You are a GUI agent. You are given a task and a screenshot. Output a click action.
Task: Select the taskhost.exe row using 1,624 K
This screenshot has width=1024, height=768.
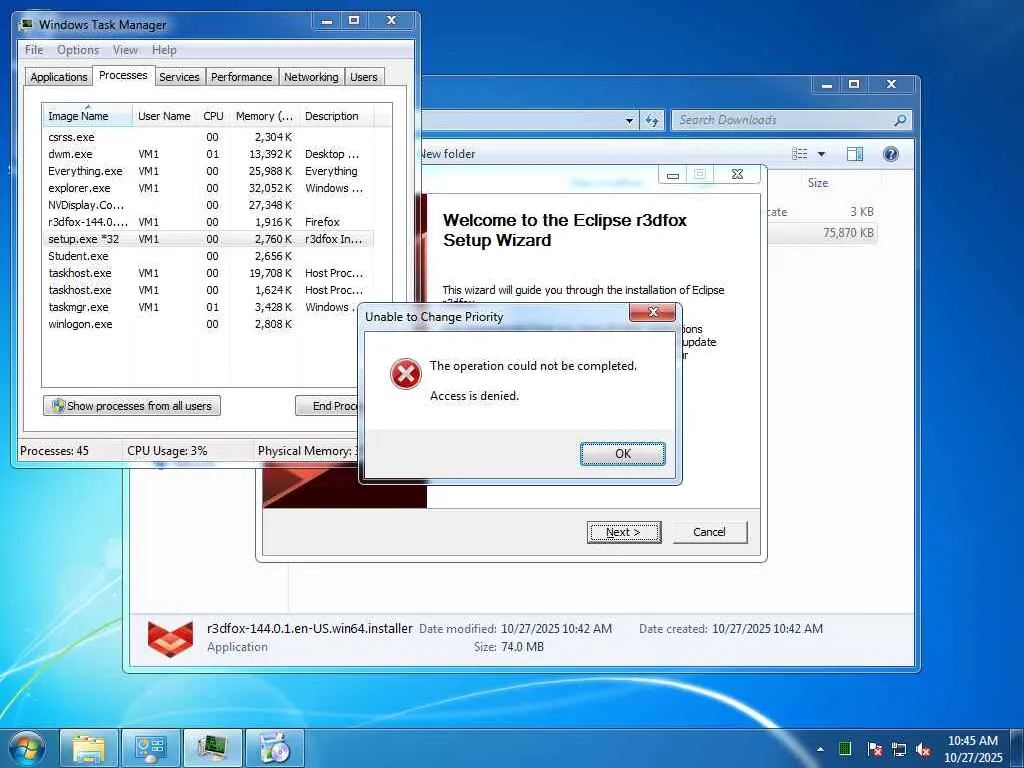pos(209,290)
